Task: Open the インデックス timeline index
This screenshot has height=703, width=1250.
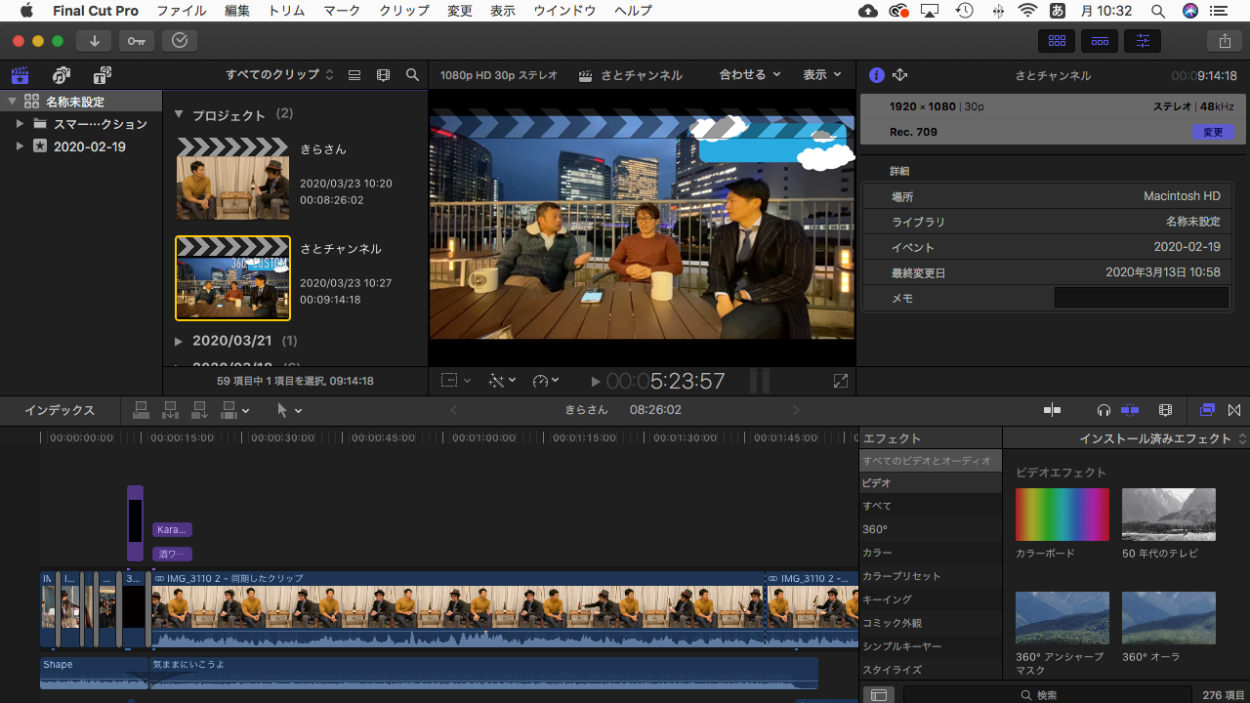Action: tap(60, 410)
